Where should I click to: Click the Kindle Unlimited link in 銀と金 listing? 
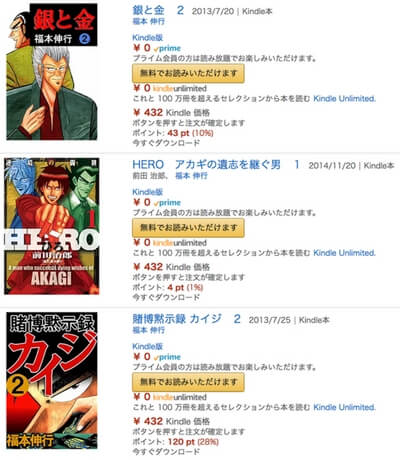(x=345, y=99)
